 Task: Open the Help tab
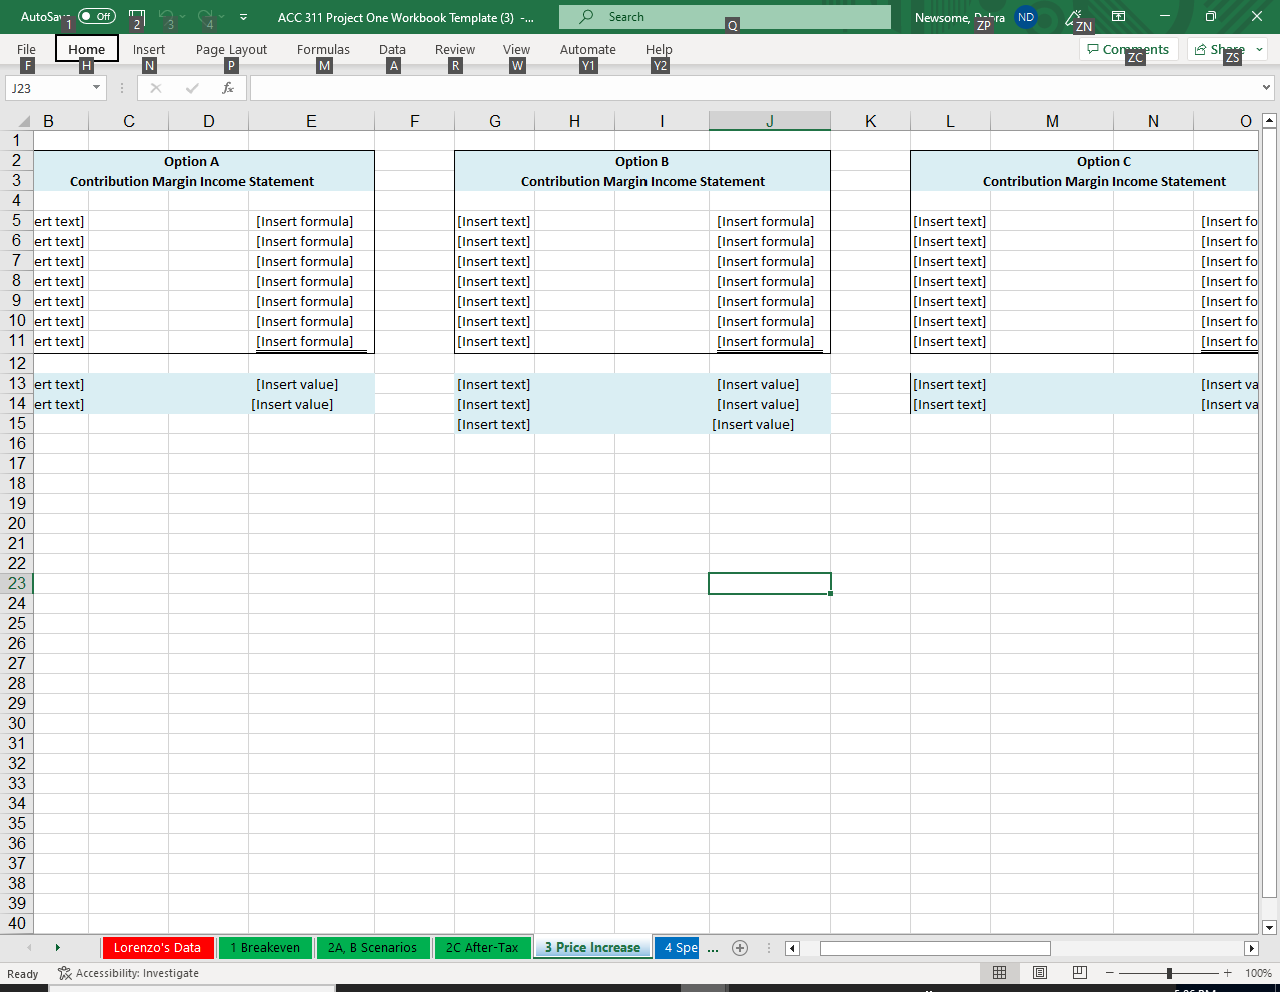pyautogui.click(x=659, y=49)
